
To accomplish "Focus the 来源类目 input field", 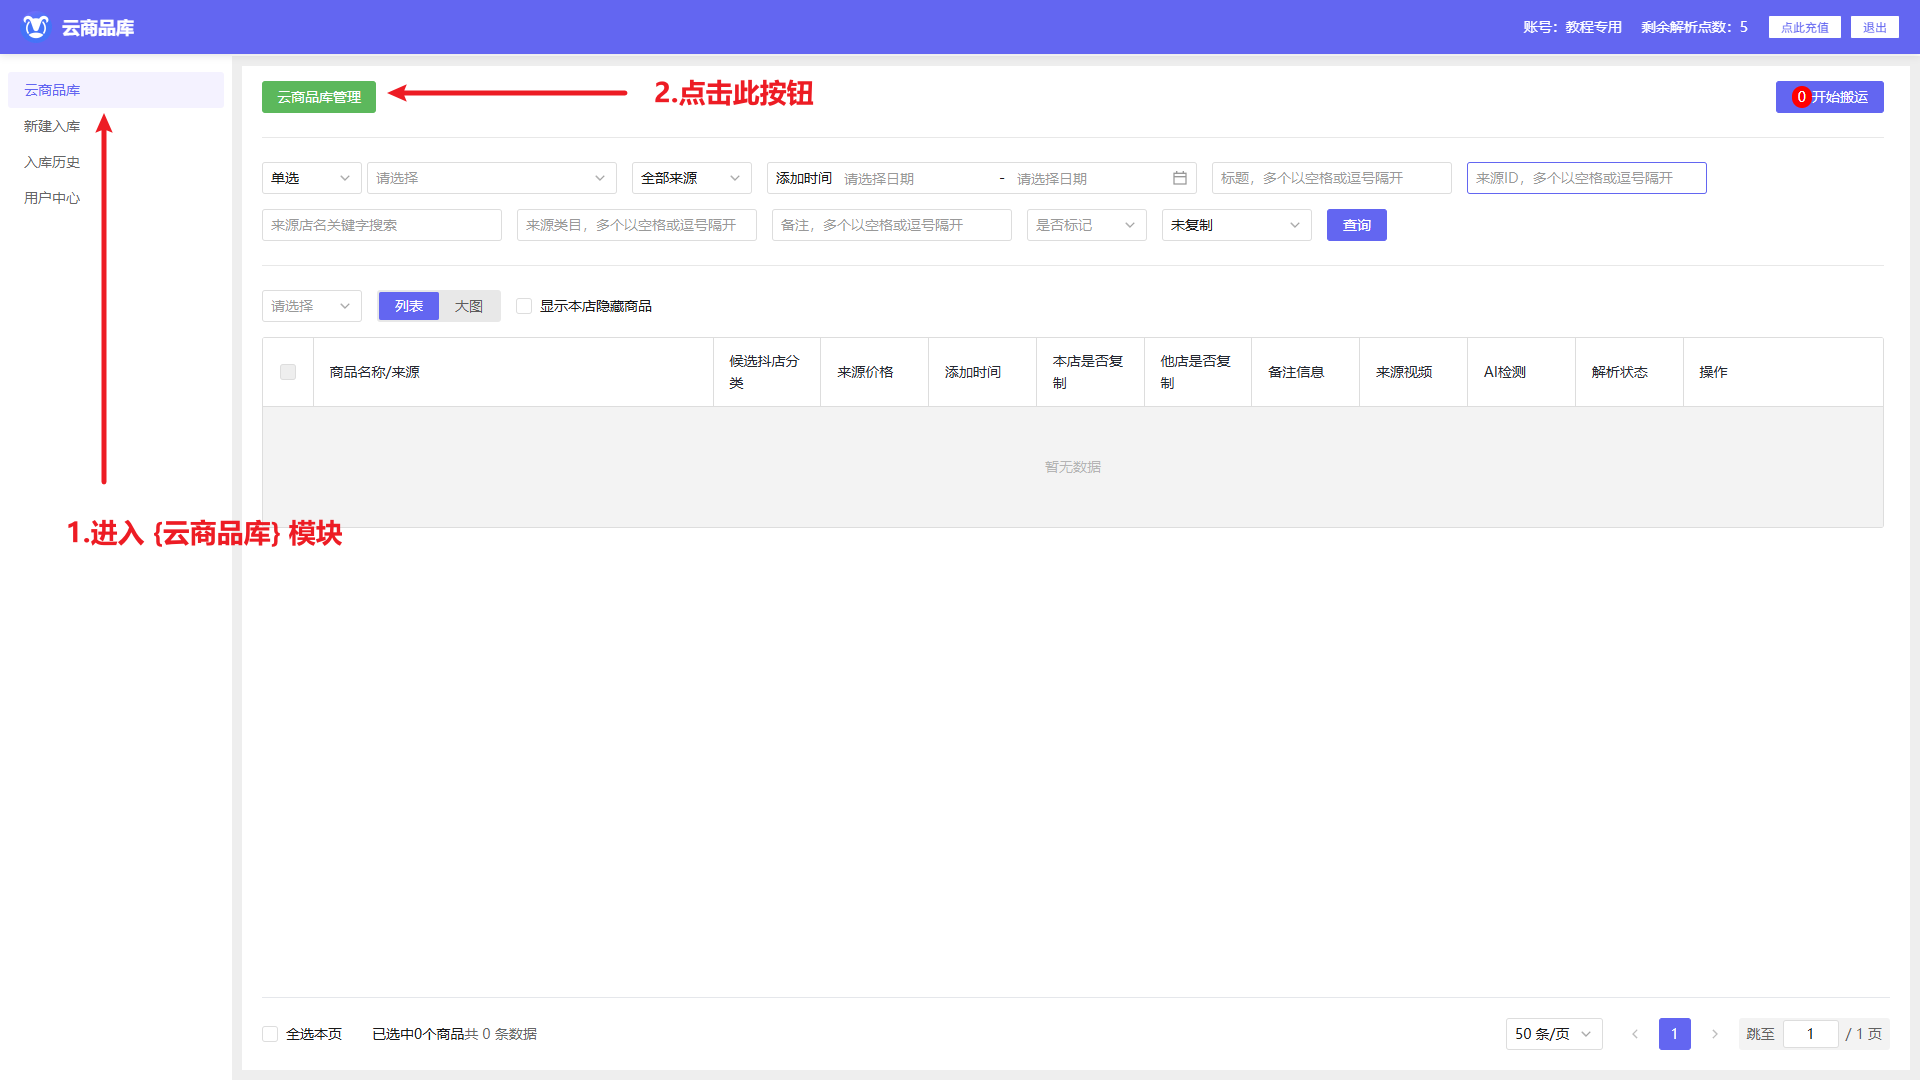I will point(637,225).
